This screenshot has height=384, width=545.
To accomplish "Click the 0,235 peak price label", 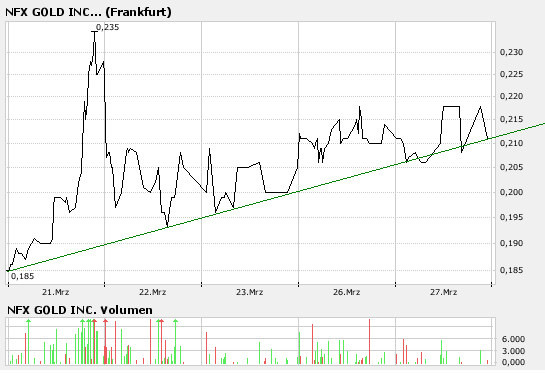I will click(x=107, y=27).
